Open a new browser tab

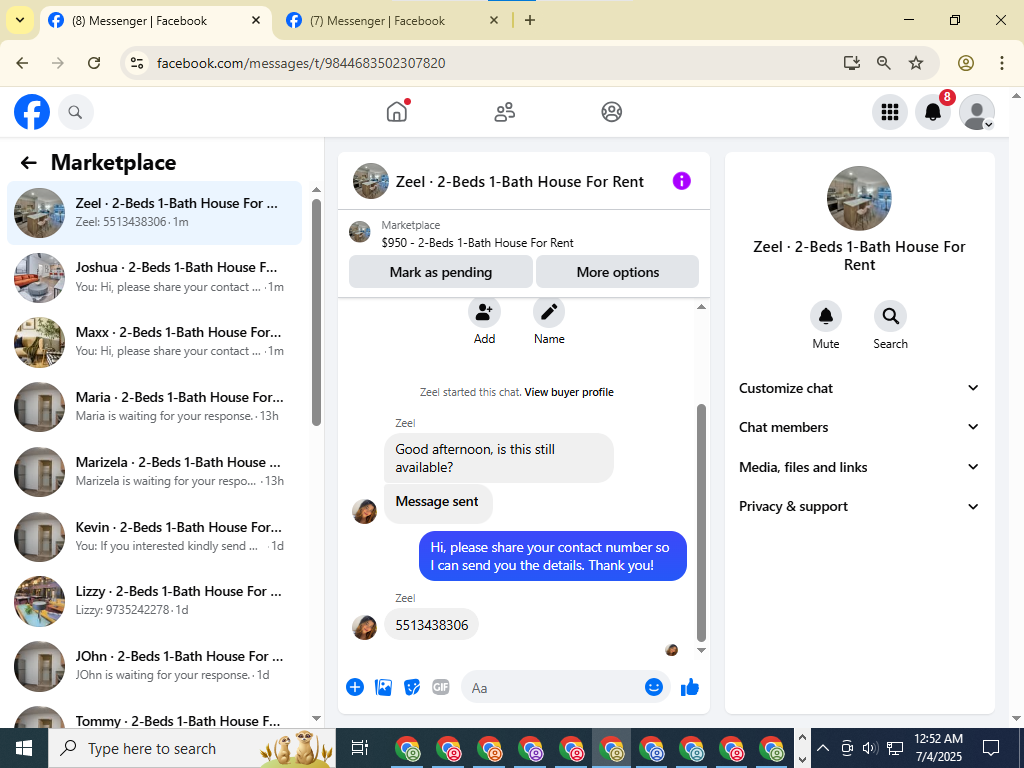(530, 20)
